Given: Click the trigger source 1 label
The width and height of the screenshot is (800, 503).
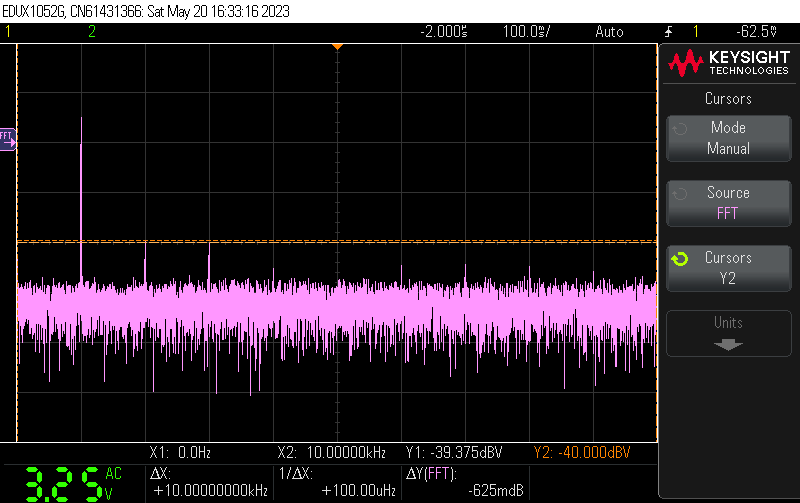Looking at the screenshot, I should click(695, 32).
